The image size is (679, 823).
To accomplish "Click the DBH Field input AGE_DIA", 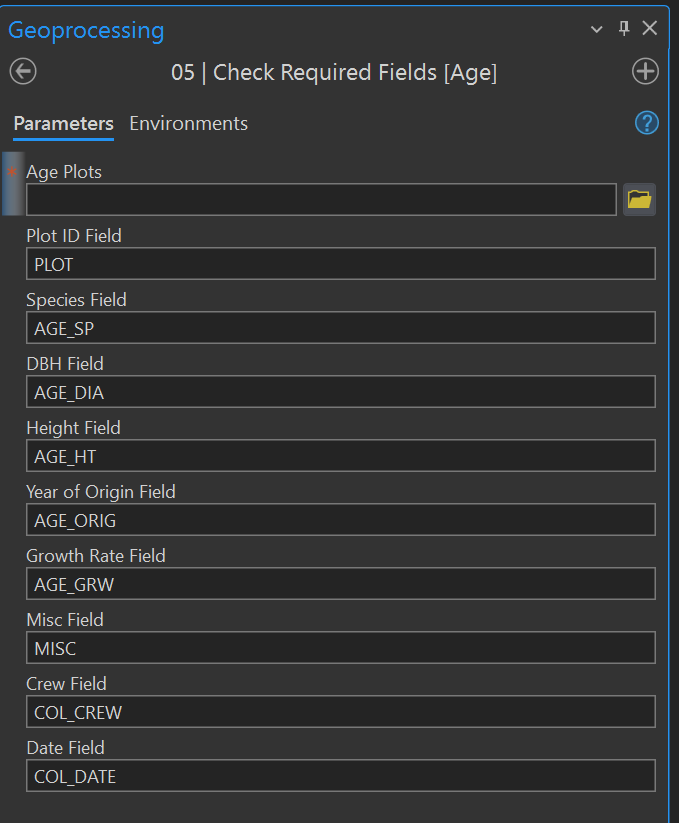I will click(340, 392).
